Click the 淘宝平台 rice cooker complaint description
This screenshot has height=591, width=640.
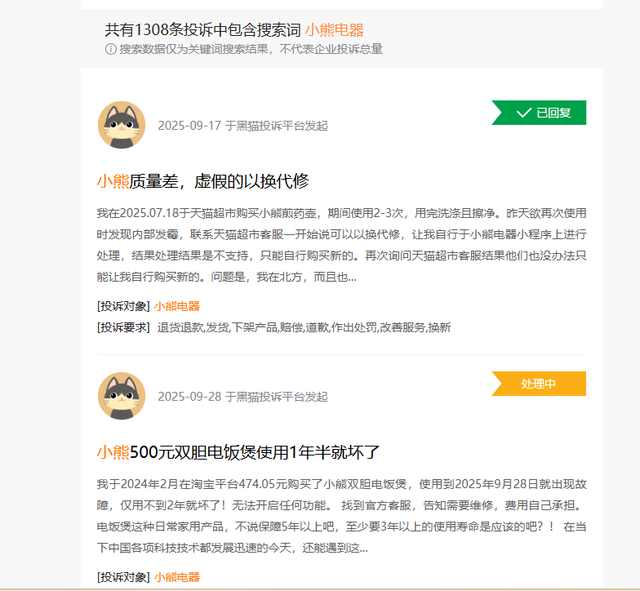click(x=340, y=516)
